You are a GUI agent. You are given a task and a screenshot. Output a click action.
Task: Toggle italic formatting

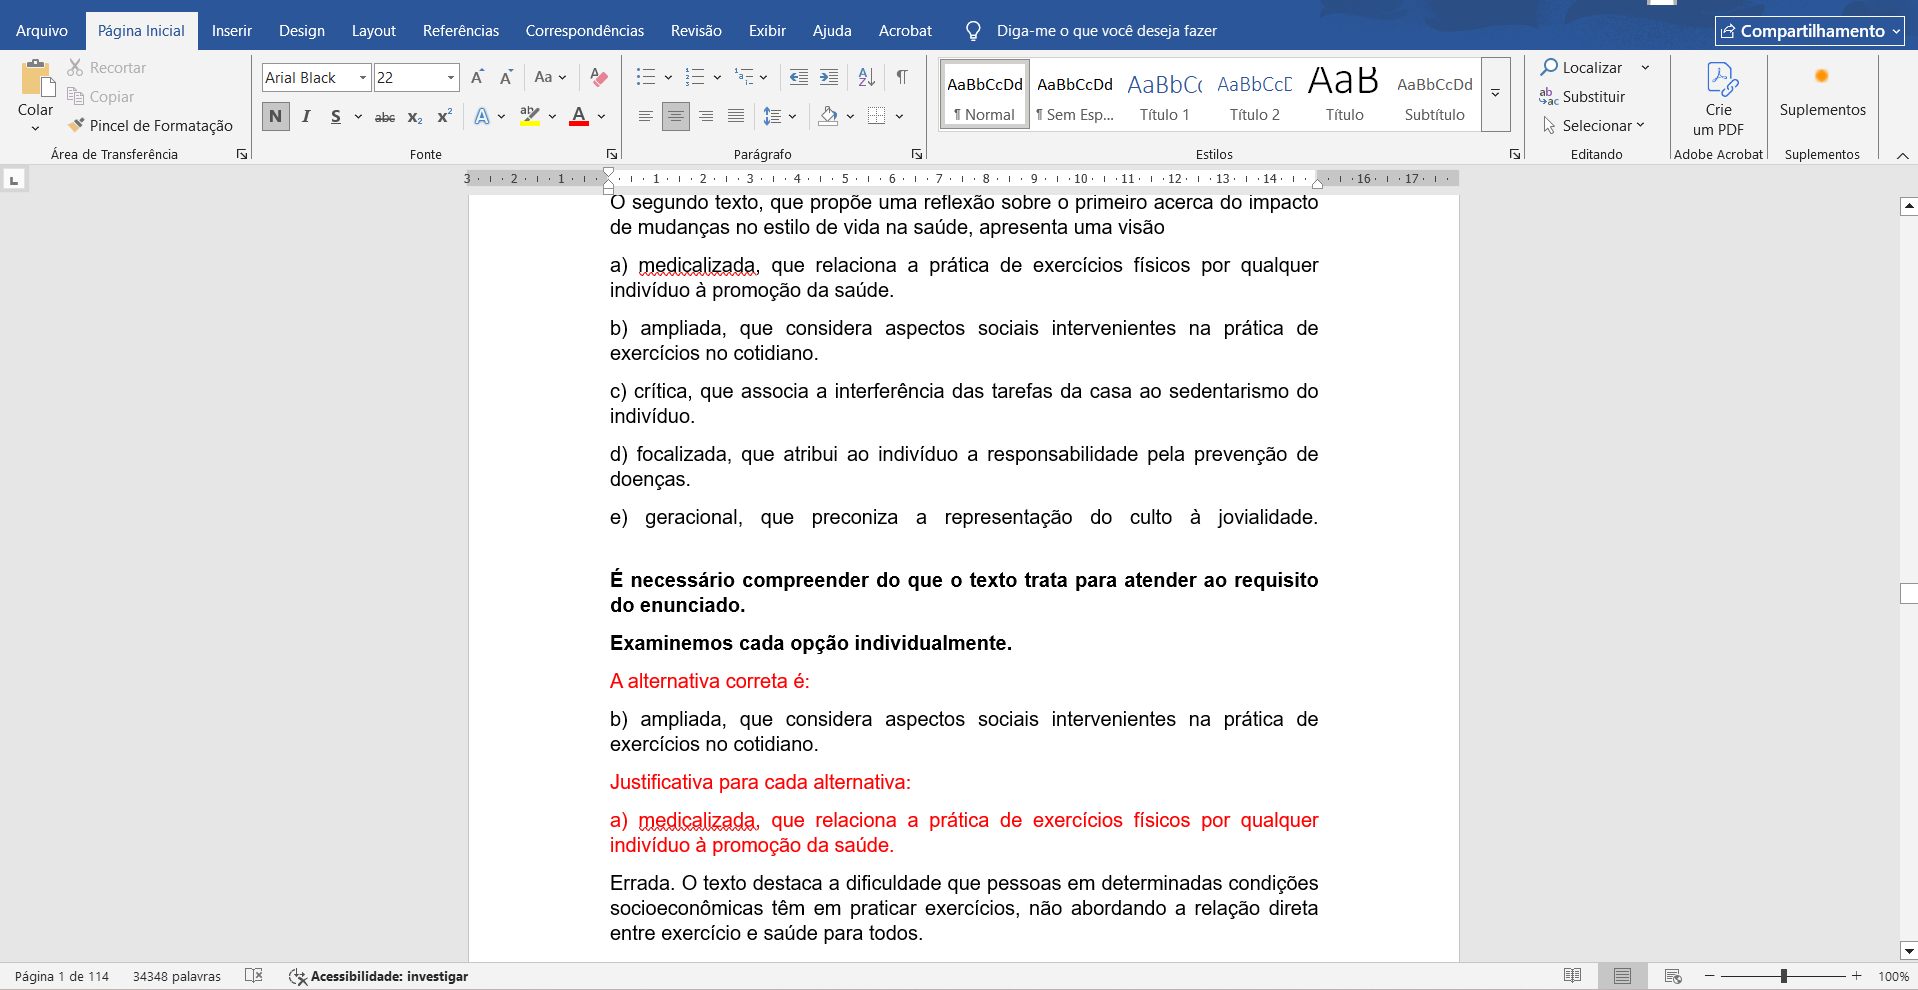click(306, 116)
